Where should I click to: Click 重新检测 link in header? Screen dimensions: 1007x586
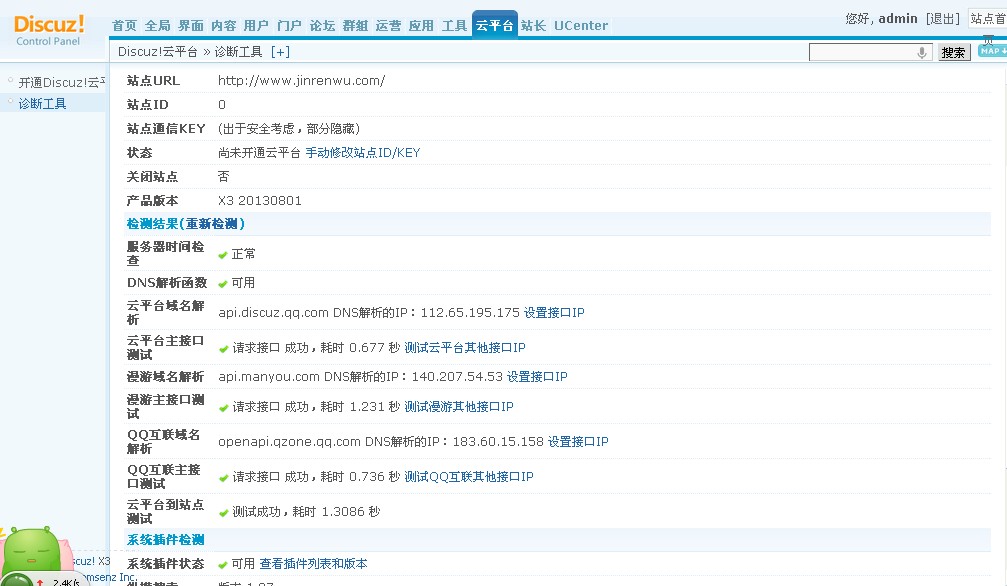point(212,224)
